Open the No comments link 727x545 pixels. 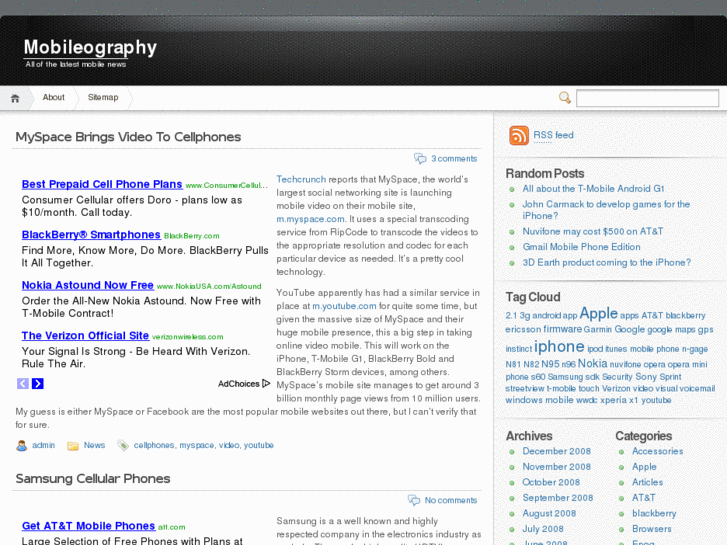pyautogui.click(x=451, y=500)
